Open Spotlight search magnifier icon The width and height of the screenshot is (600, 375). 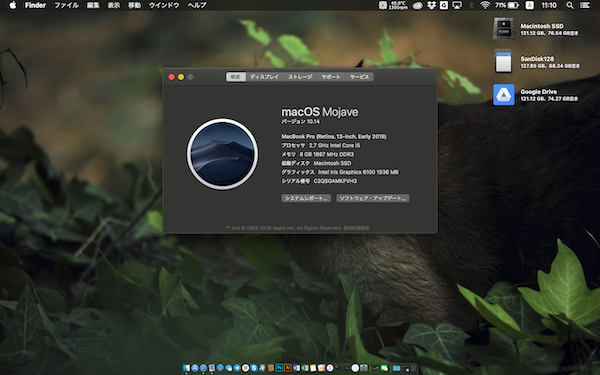click(x=570, y=5)
